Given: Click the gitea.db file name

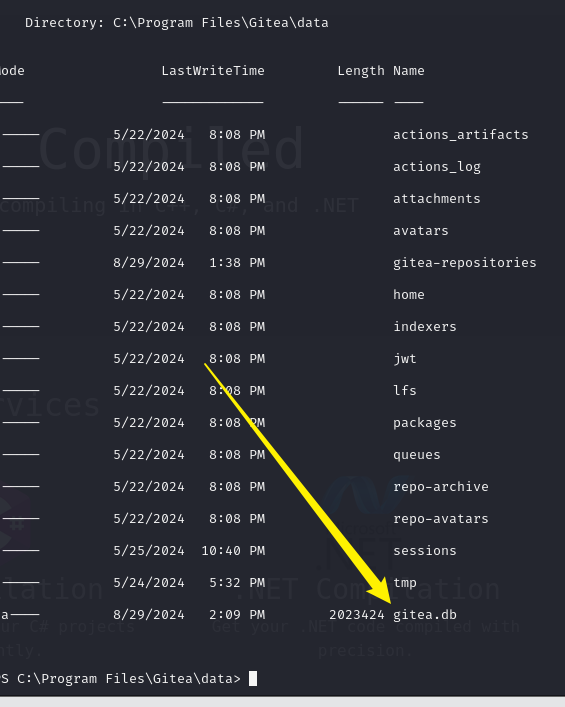Looking at the screenshot, I should 425,615.
